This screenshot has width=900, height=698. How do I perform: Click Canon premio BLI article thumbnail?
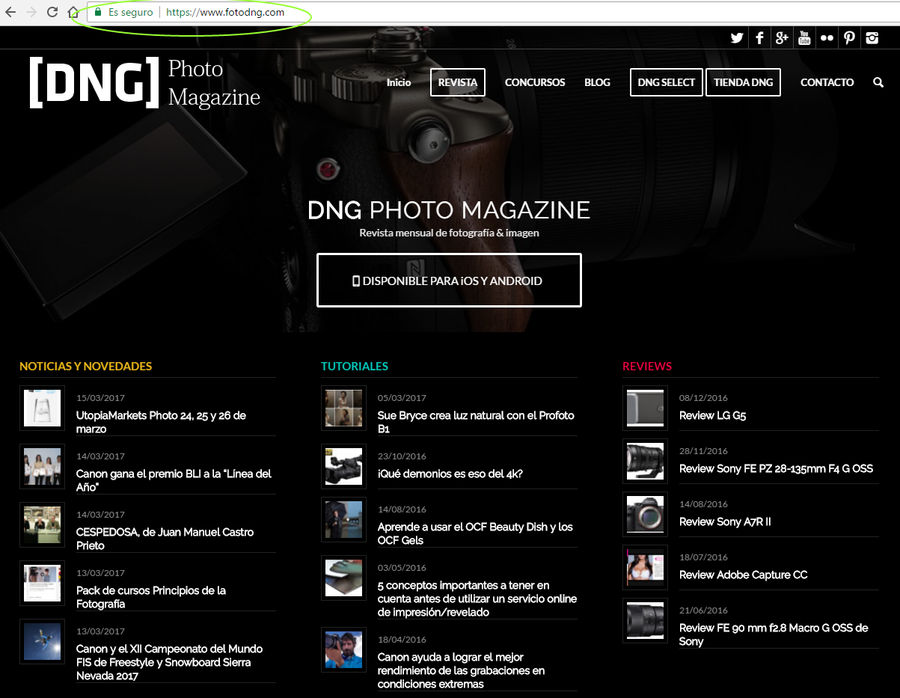[x=42, y=467]
